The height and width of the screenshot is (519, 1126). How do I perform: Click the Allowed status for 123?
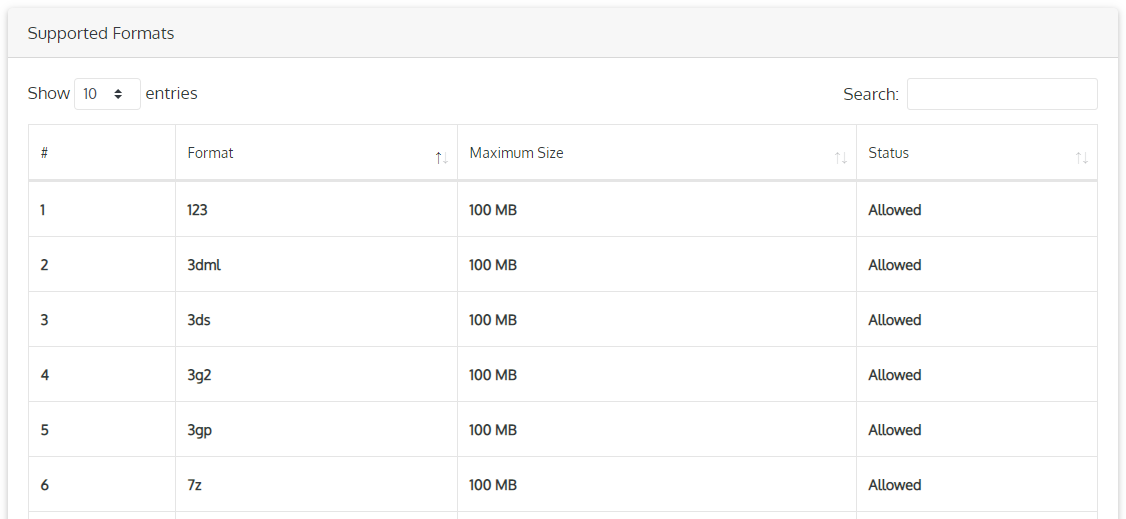(x=894, y=210)
